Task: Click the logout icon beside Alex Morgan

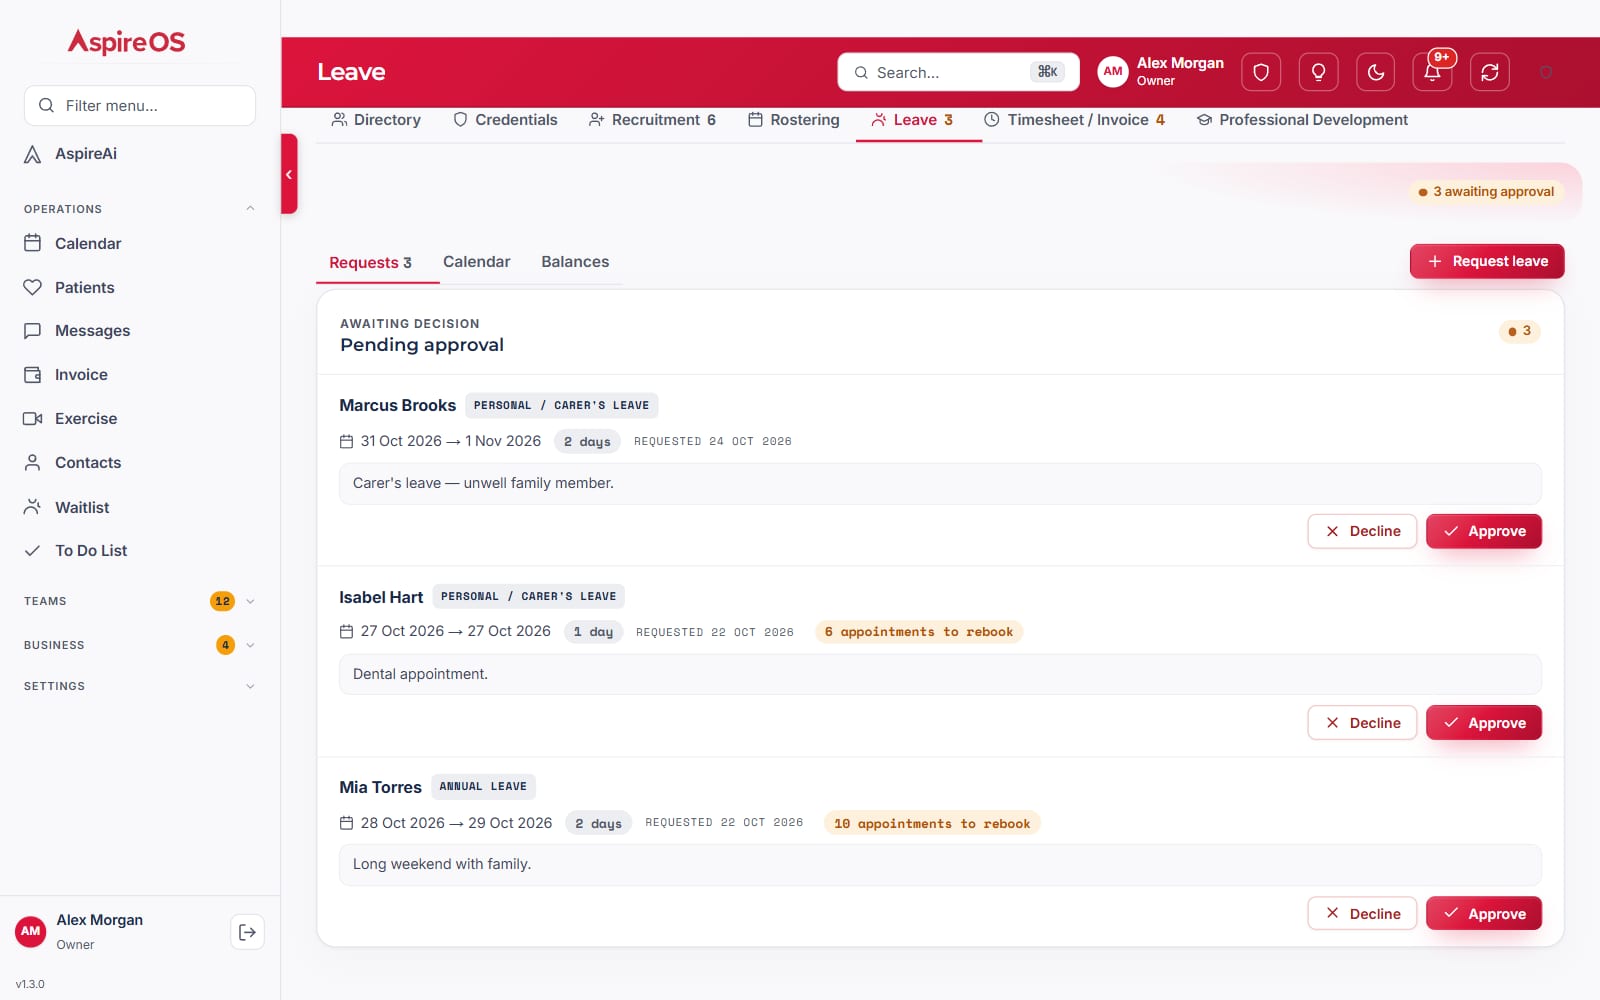Action: [247, 932]
